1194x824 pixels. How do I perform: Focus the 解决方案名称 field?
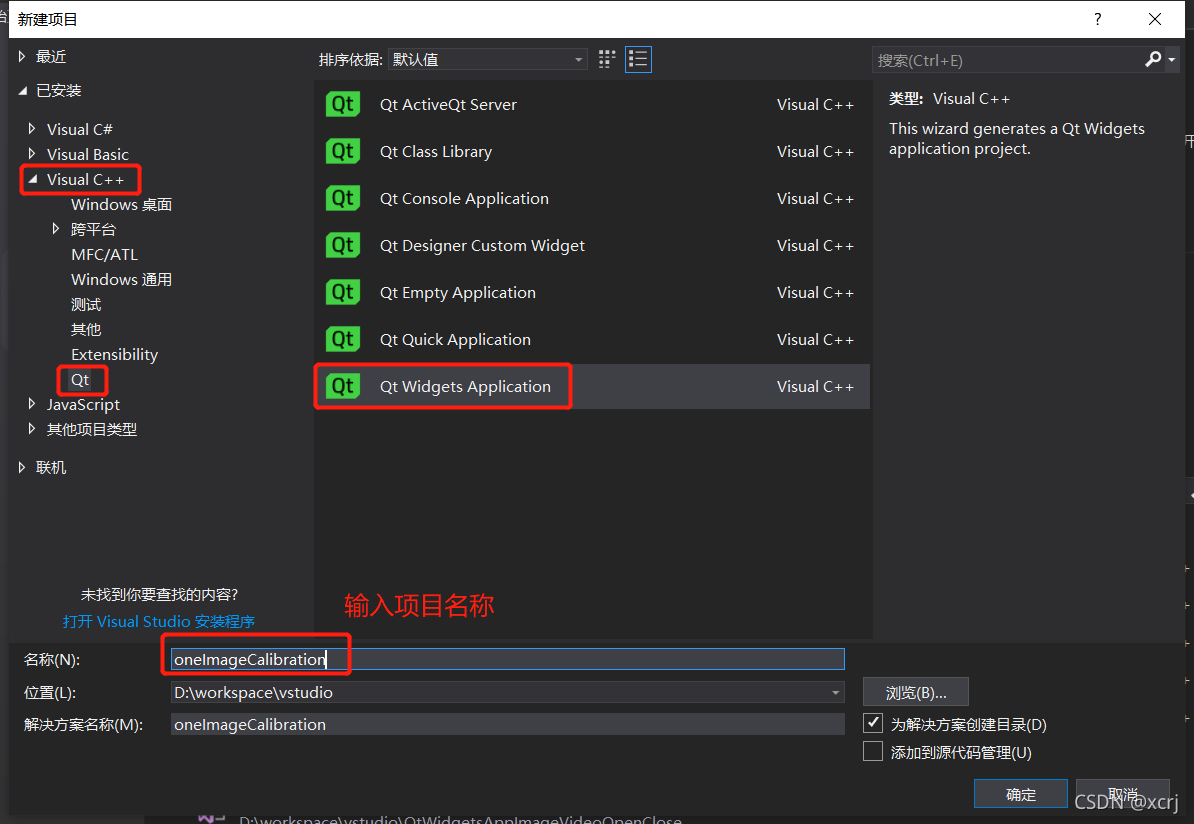pyautogui.click(x=507, y=724)
